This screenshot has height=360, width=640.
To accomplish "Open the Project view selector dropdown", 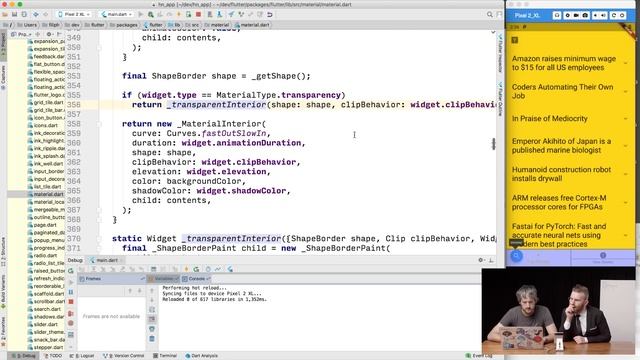I will click(20, 34).
